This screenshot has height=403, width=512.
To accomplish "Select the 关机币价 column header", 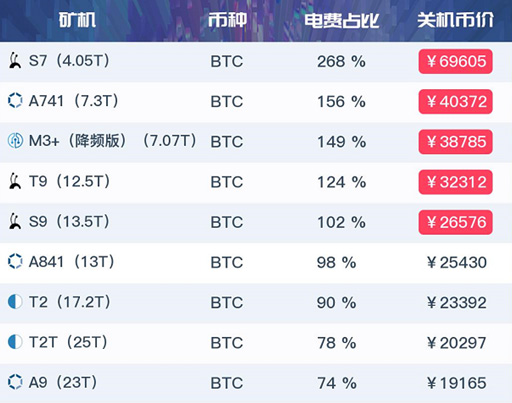I will coord(455,20).
